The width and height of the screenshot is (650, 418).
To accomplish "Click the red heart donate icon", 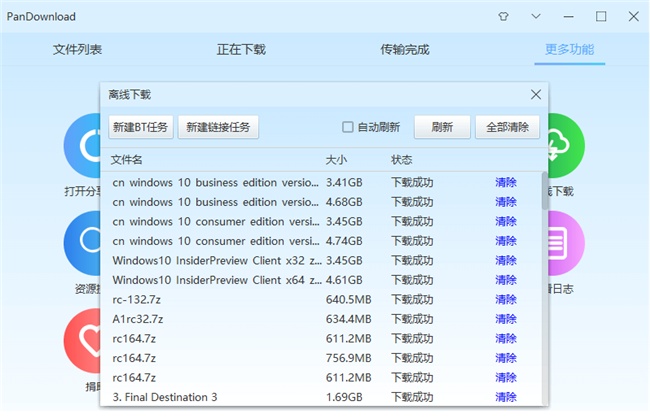I will [x=82, y=340].
